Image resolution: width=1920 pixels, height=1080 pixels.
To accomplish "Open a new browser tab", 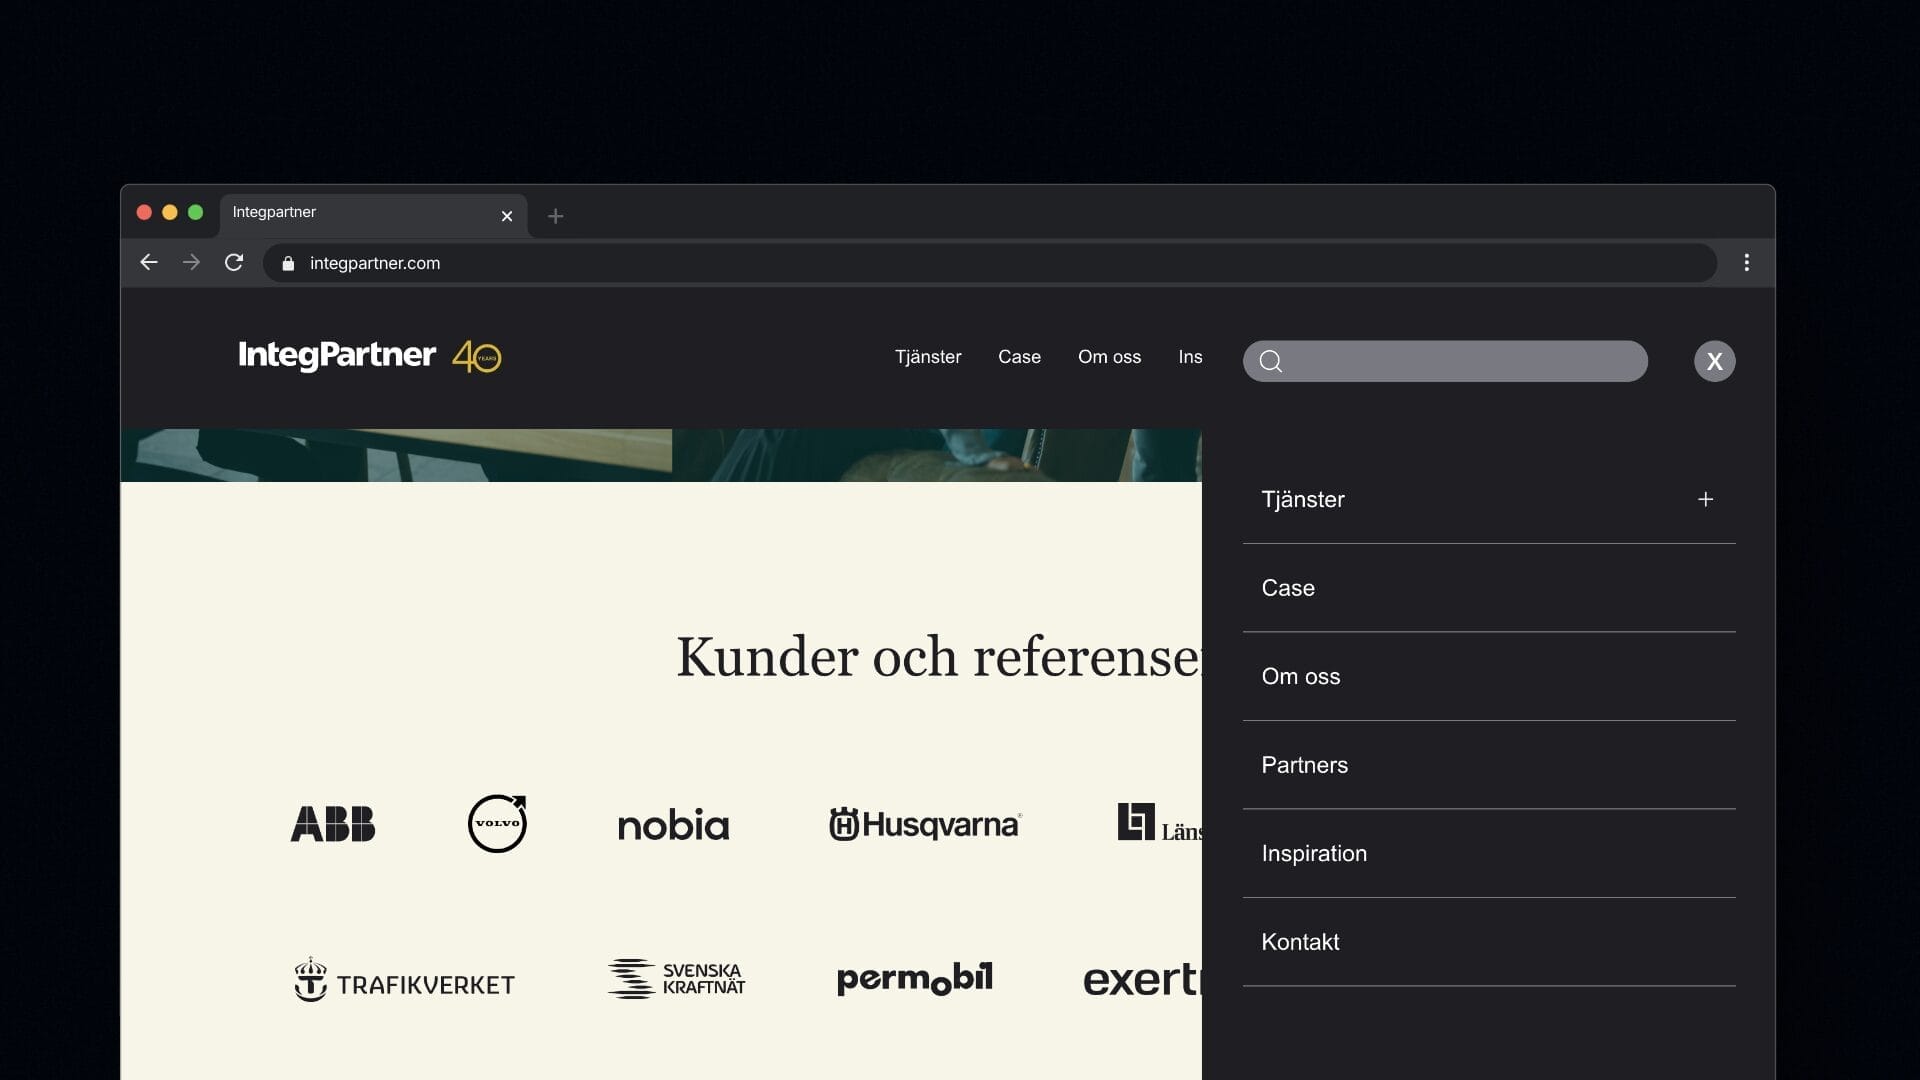I will click(555, 216).
